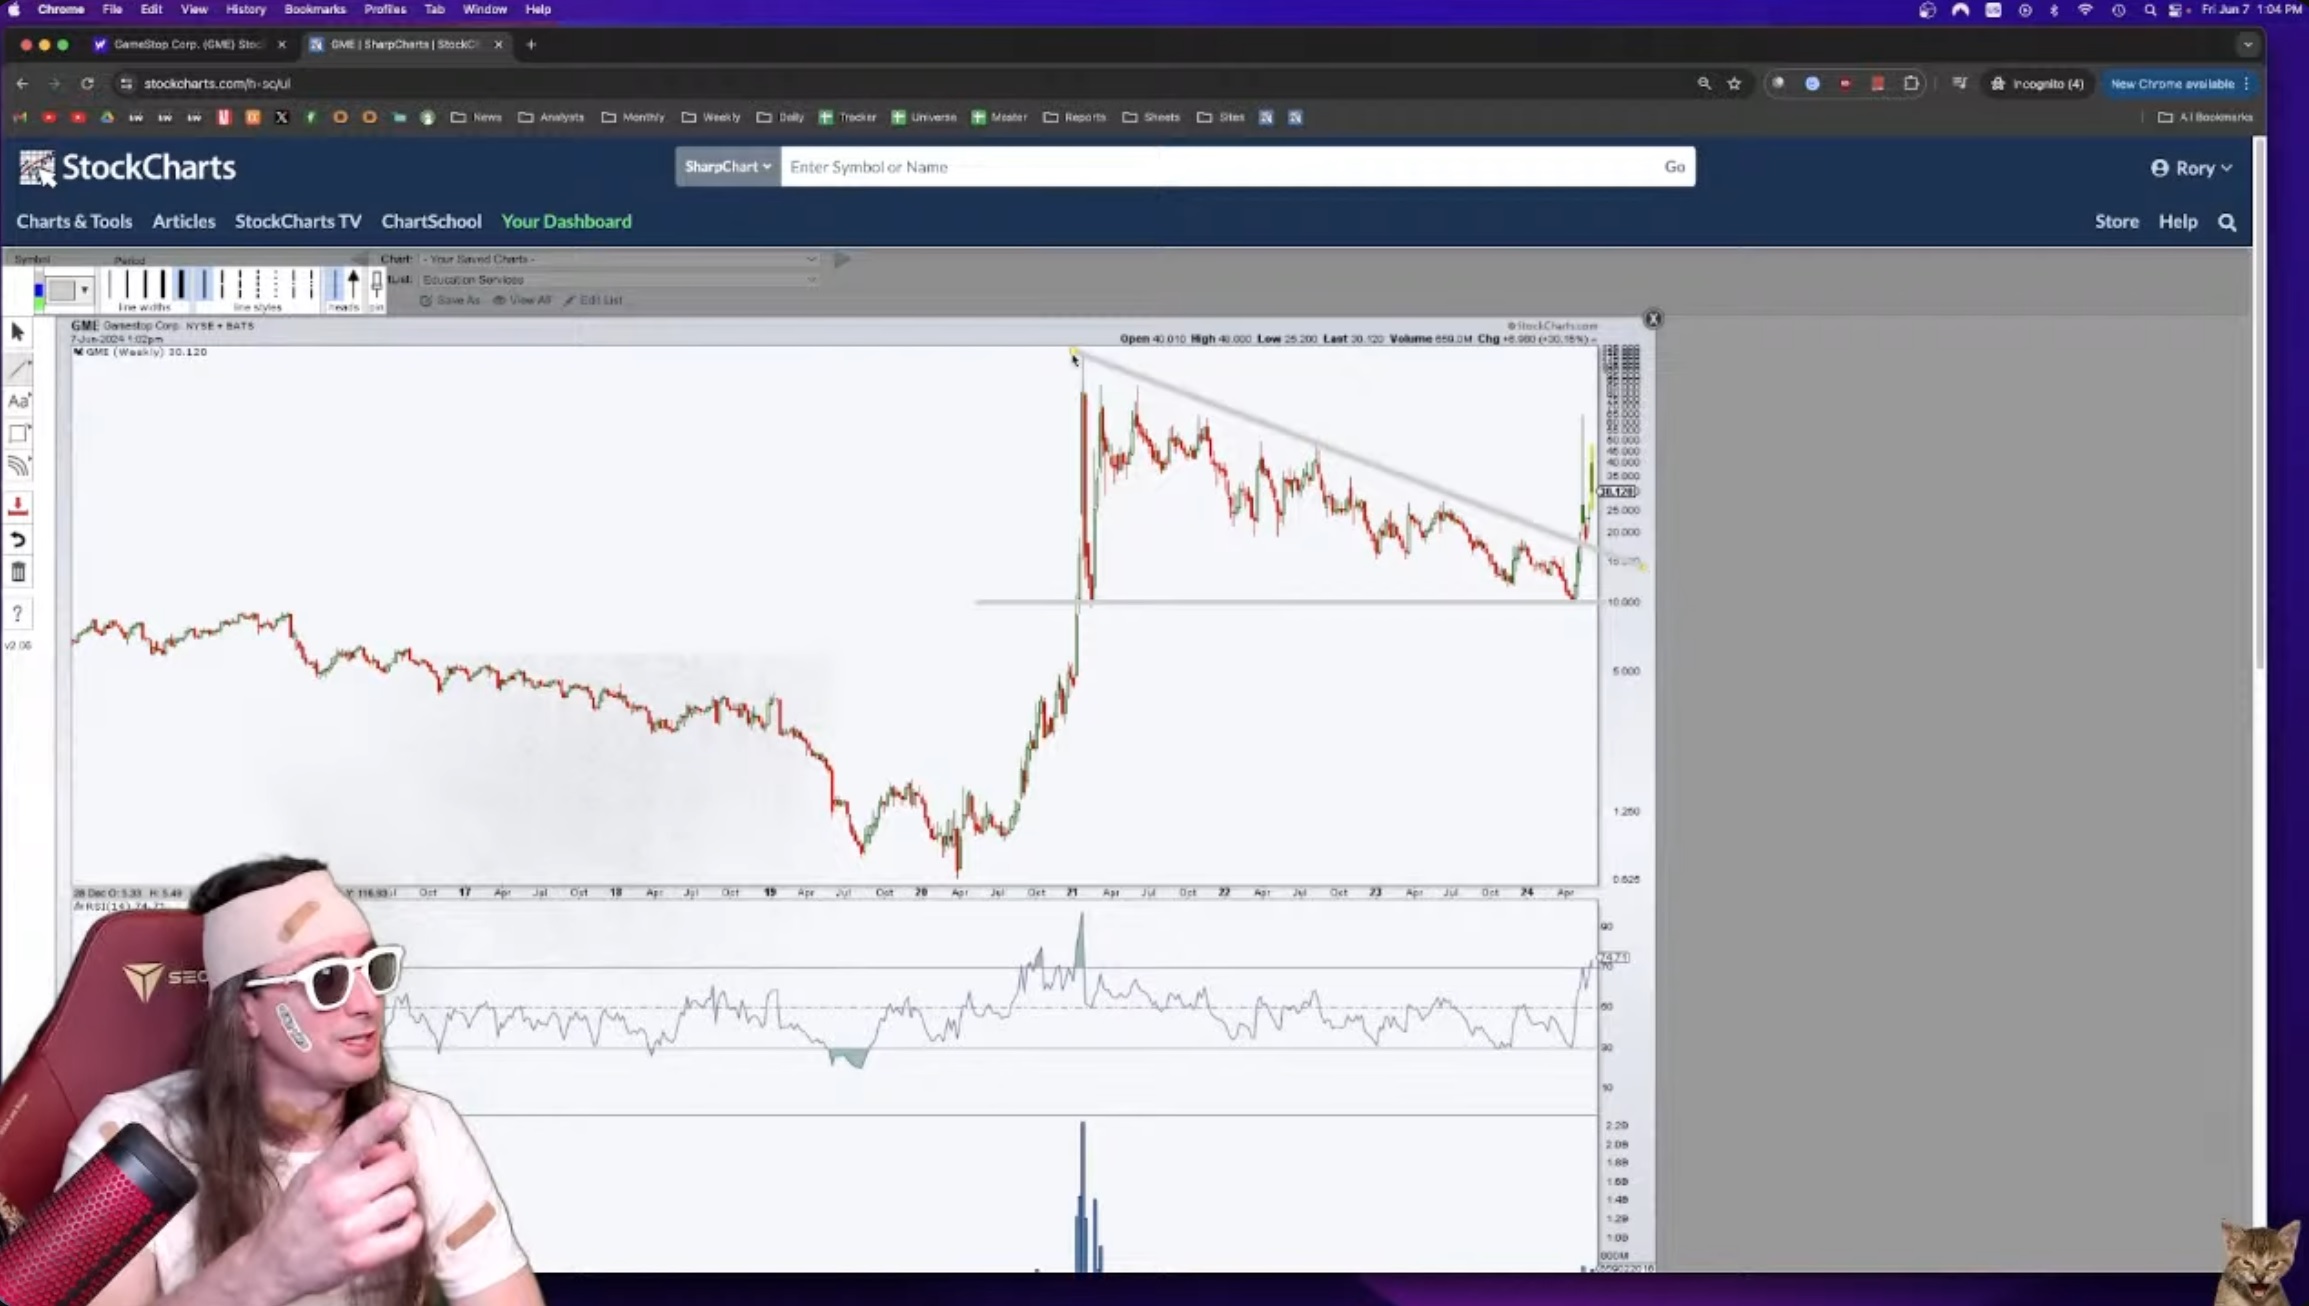Screen dimensions: 2309x1306
Task: Click the Go search button
Action: click(x=1674, y=167)
